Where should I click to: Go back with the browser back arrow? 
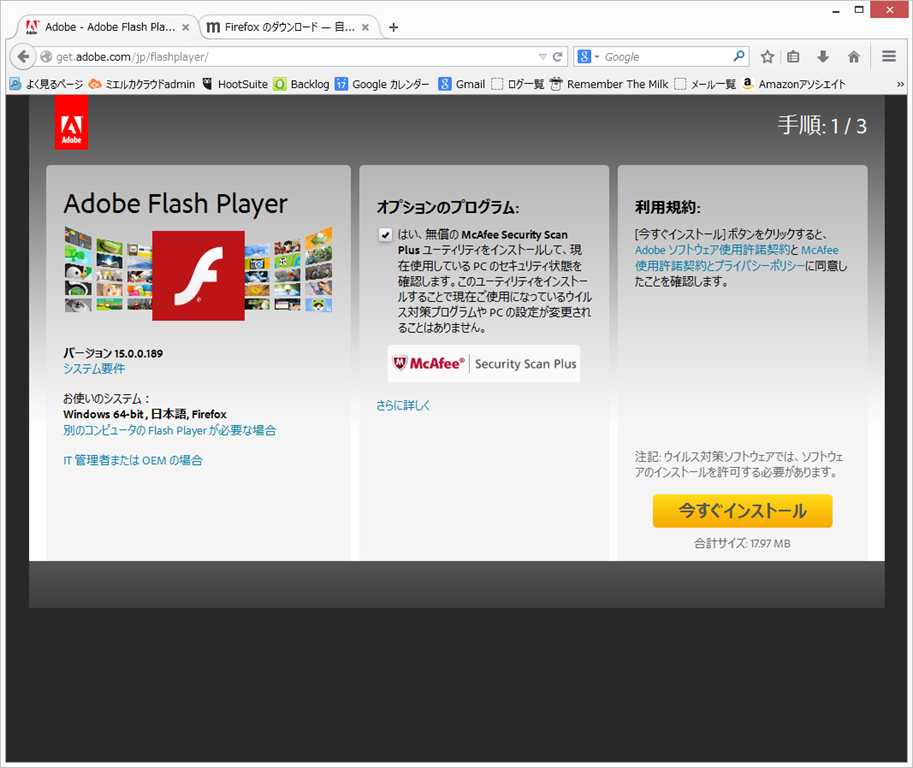(x=23, y=56)
